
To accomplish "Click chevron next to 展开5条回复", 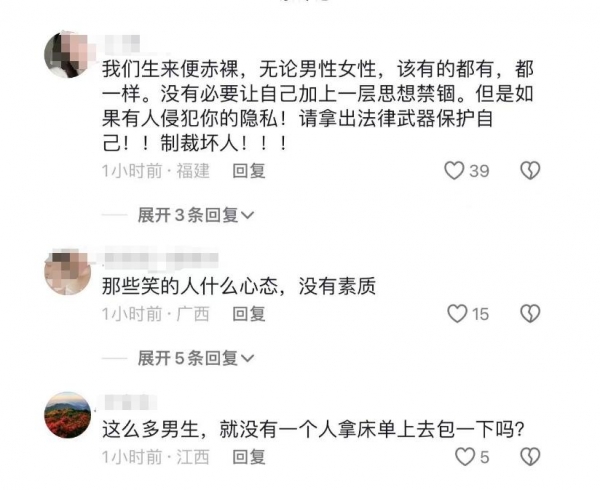I will pos(248,358).
